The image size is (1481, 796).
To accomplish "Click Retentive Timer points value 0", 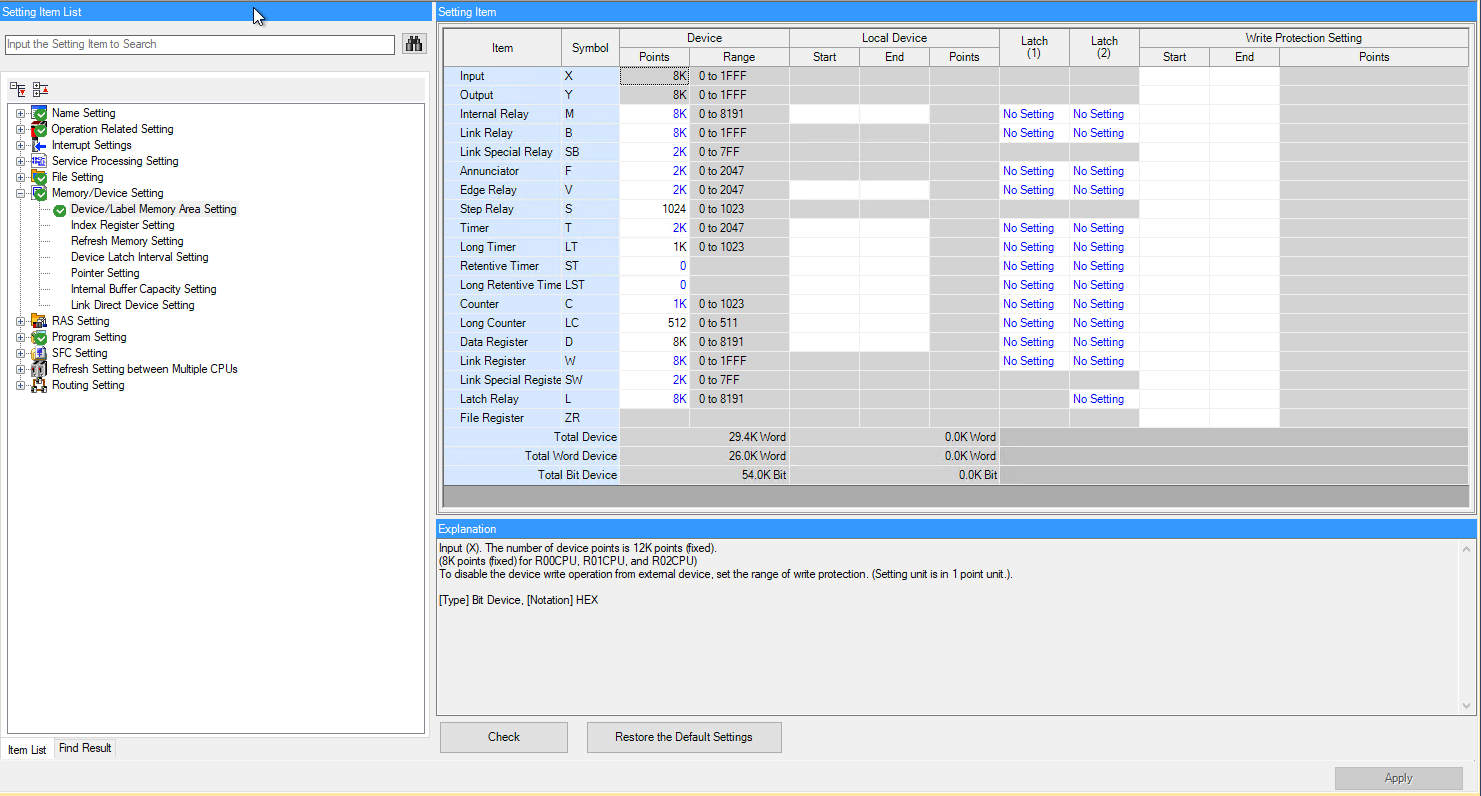I will 655,266.
